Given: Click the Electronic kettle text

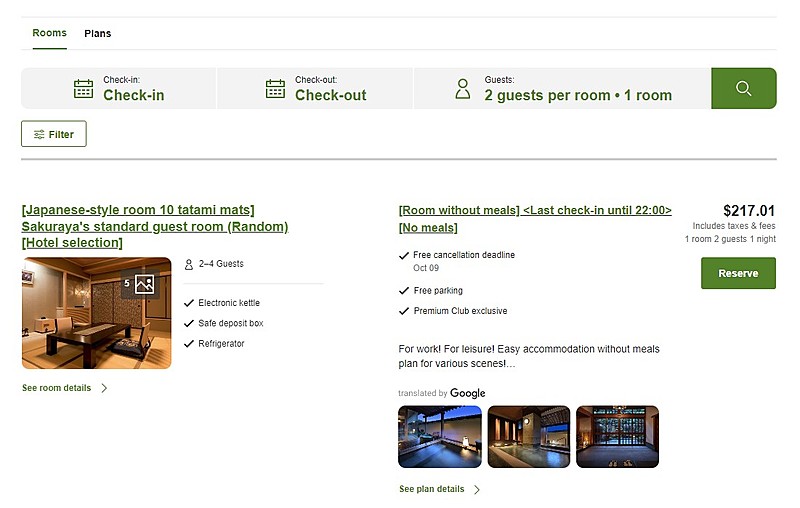Looking at the screenshot, I should click(229, 303).
